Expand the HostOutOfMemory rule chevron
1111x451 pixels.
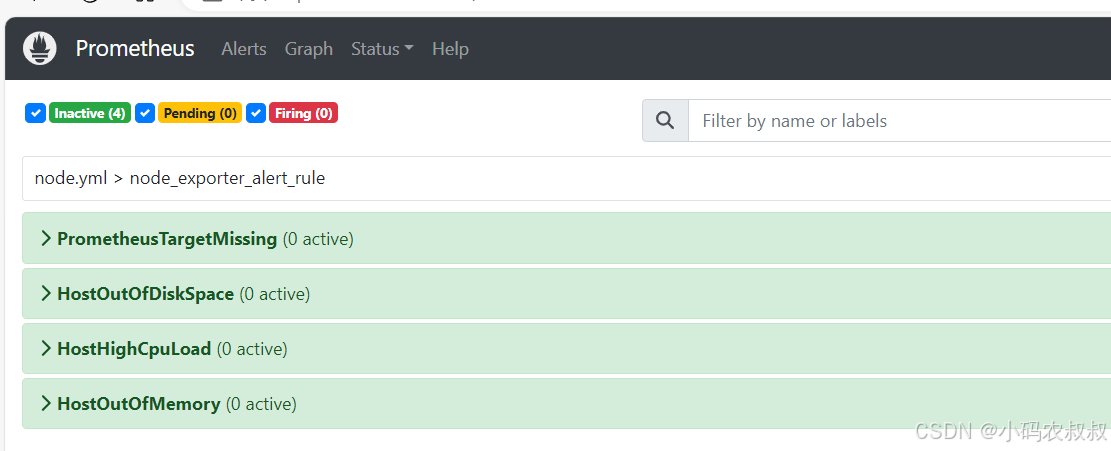tap(46, 404)
